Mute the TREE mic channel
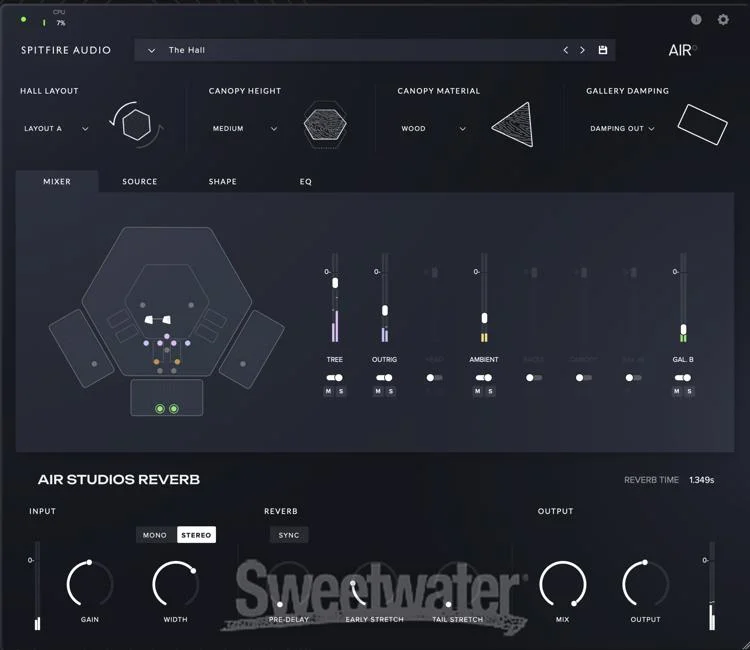 328,392
